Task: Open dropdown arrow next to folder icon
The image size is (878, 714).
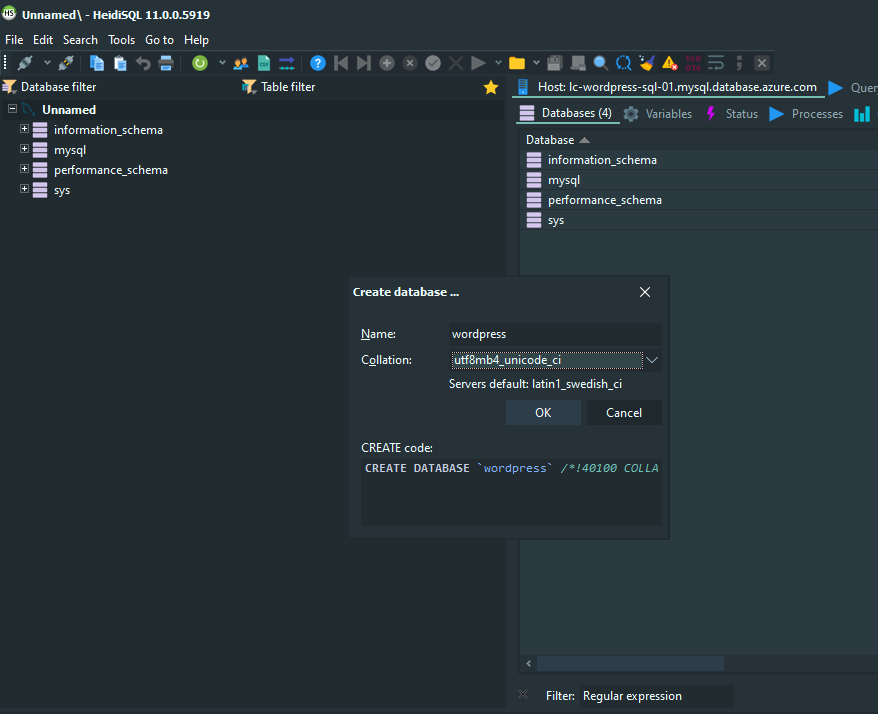Action: pyautogui.click(x=536, y=63)
